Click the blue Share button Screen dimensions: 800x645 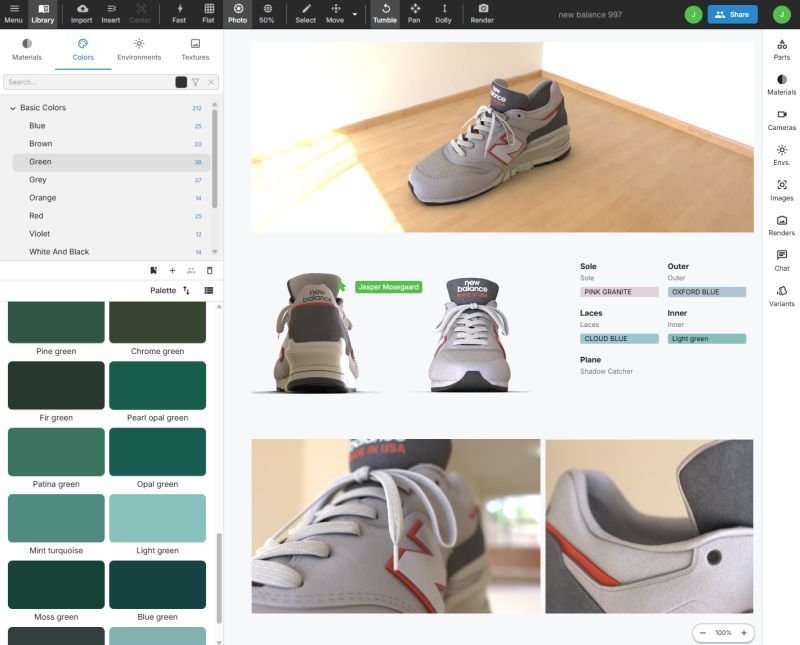[733, 14]
